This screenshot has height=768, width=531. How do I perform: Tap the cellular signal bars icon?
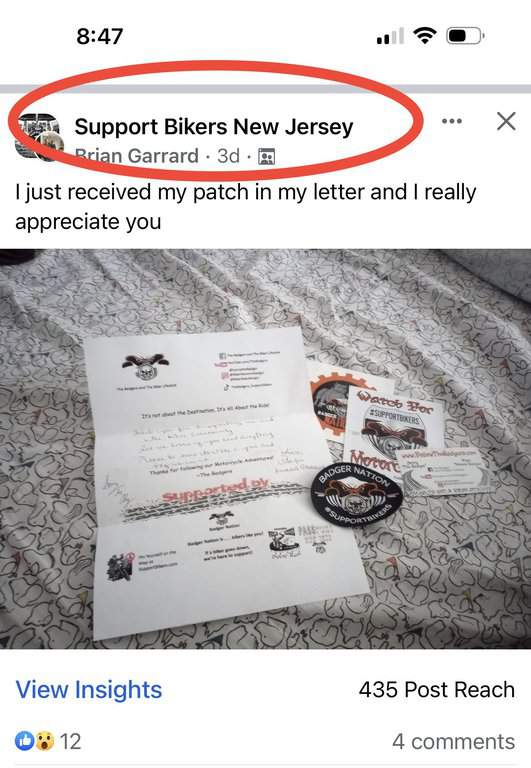click(390, 36)
